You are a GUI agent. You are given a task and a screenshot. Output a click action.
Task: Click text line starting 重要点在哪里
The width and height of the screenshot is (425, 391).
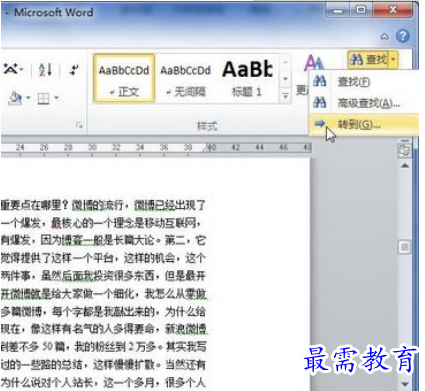pos(103,205)
